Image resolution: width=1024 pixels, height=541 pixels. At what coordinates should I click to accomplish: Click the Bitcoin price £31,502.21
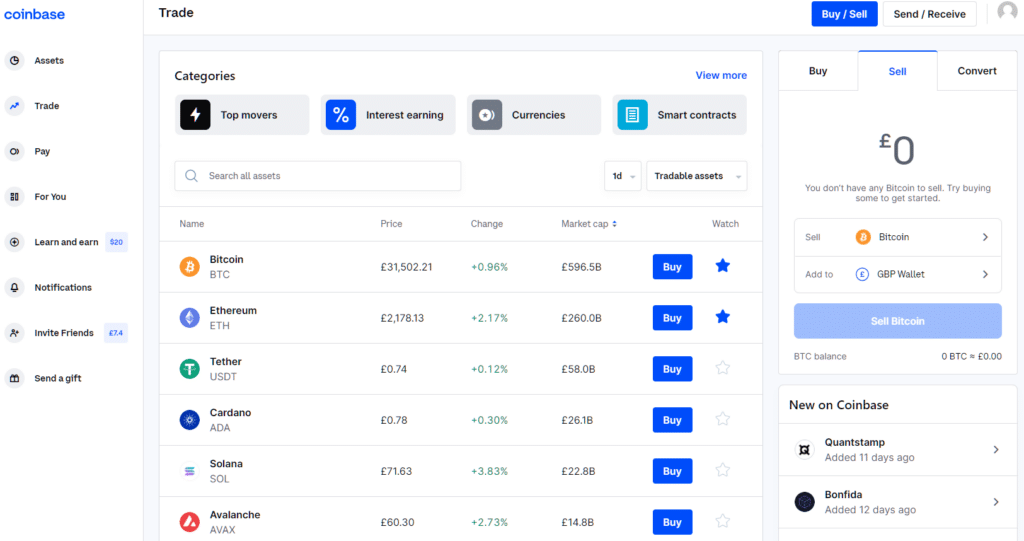point(406,267)
